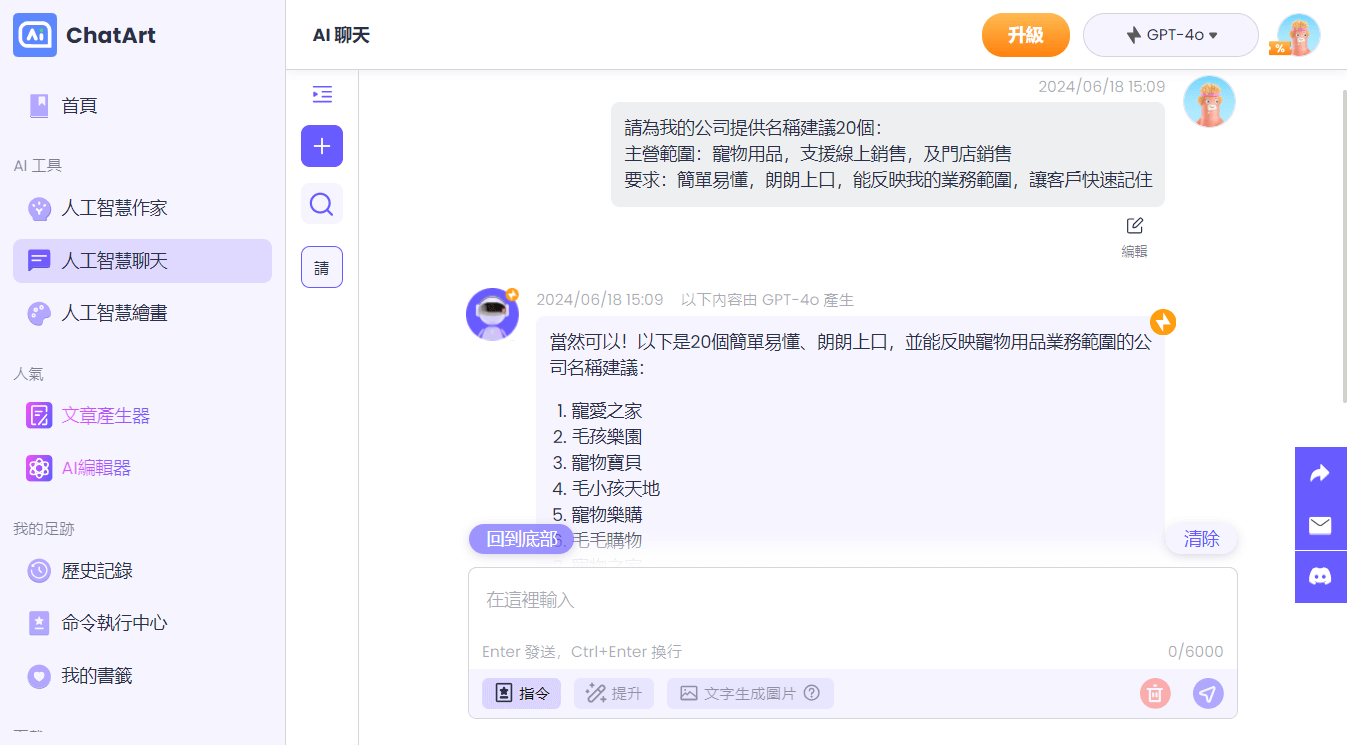
Task: Click the email envelope side button
Action: 1321,525
